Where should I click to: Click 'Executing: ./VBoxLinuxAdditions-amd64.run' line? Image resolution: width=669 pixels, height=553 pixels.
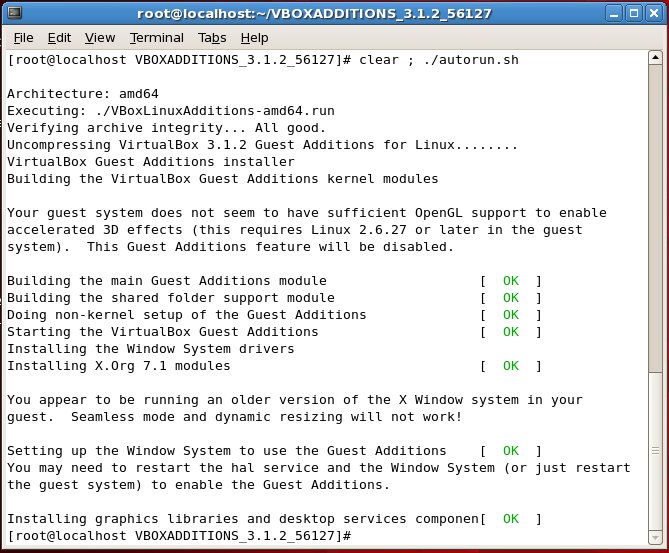(171, 111)
